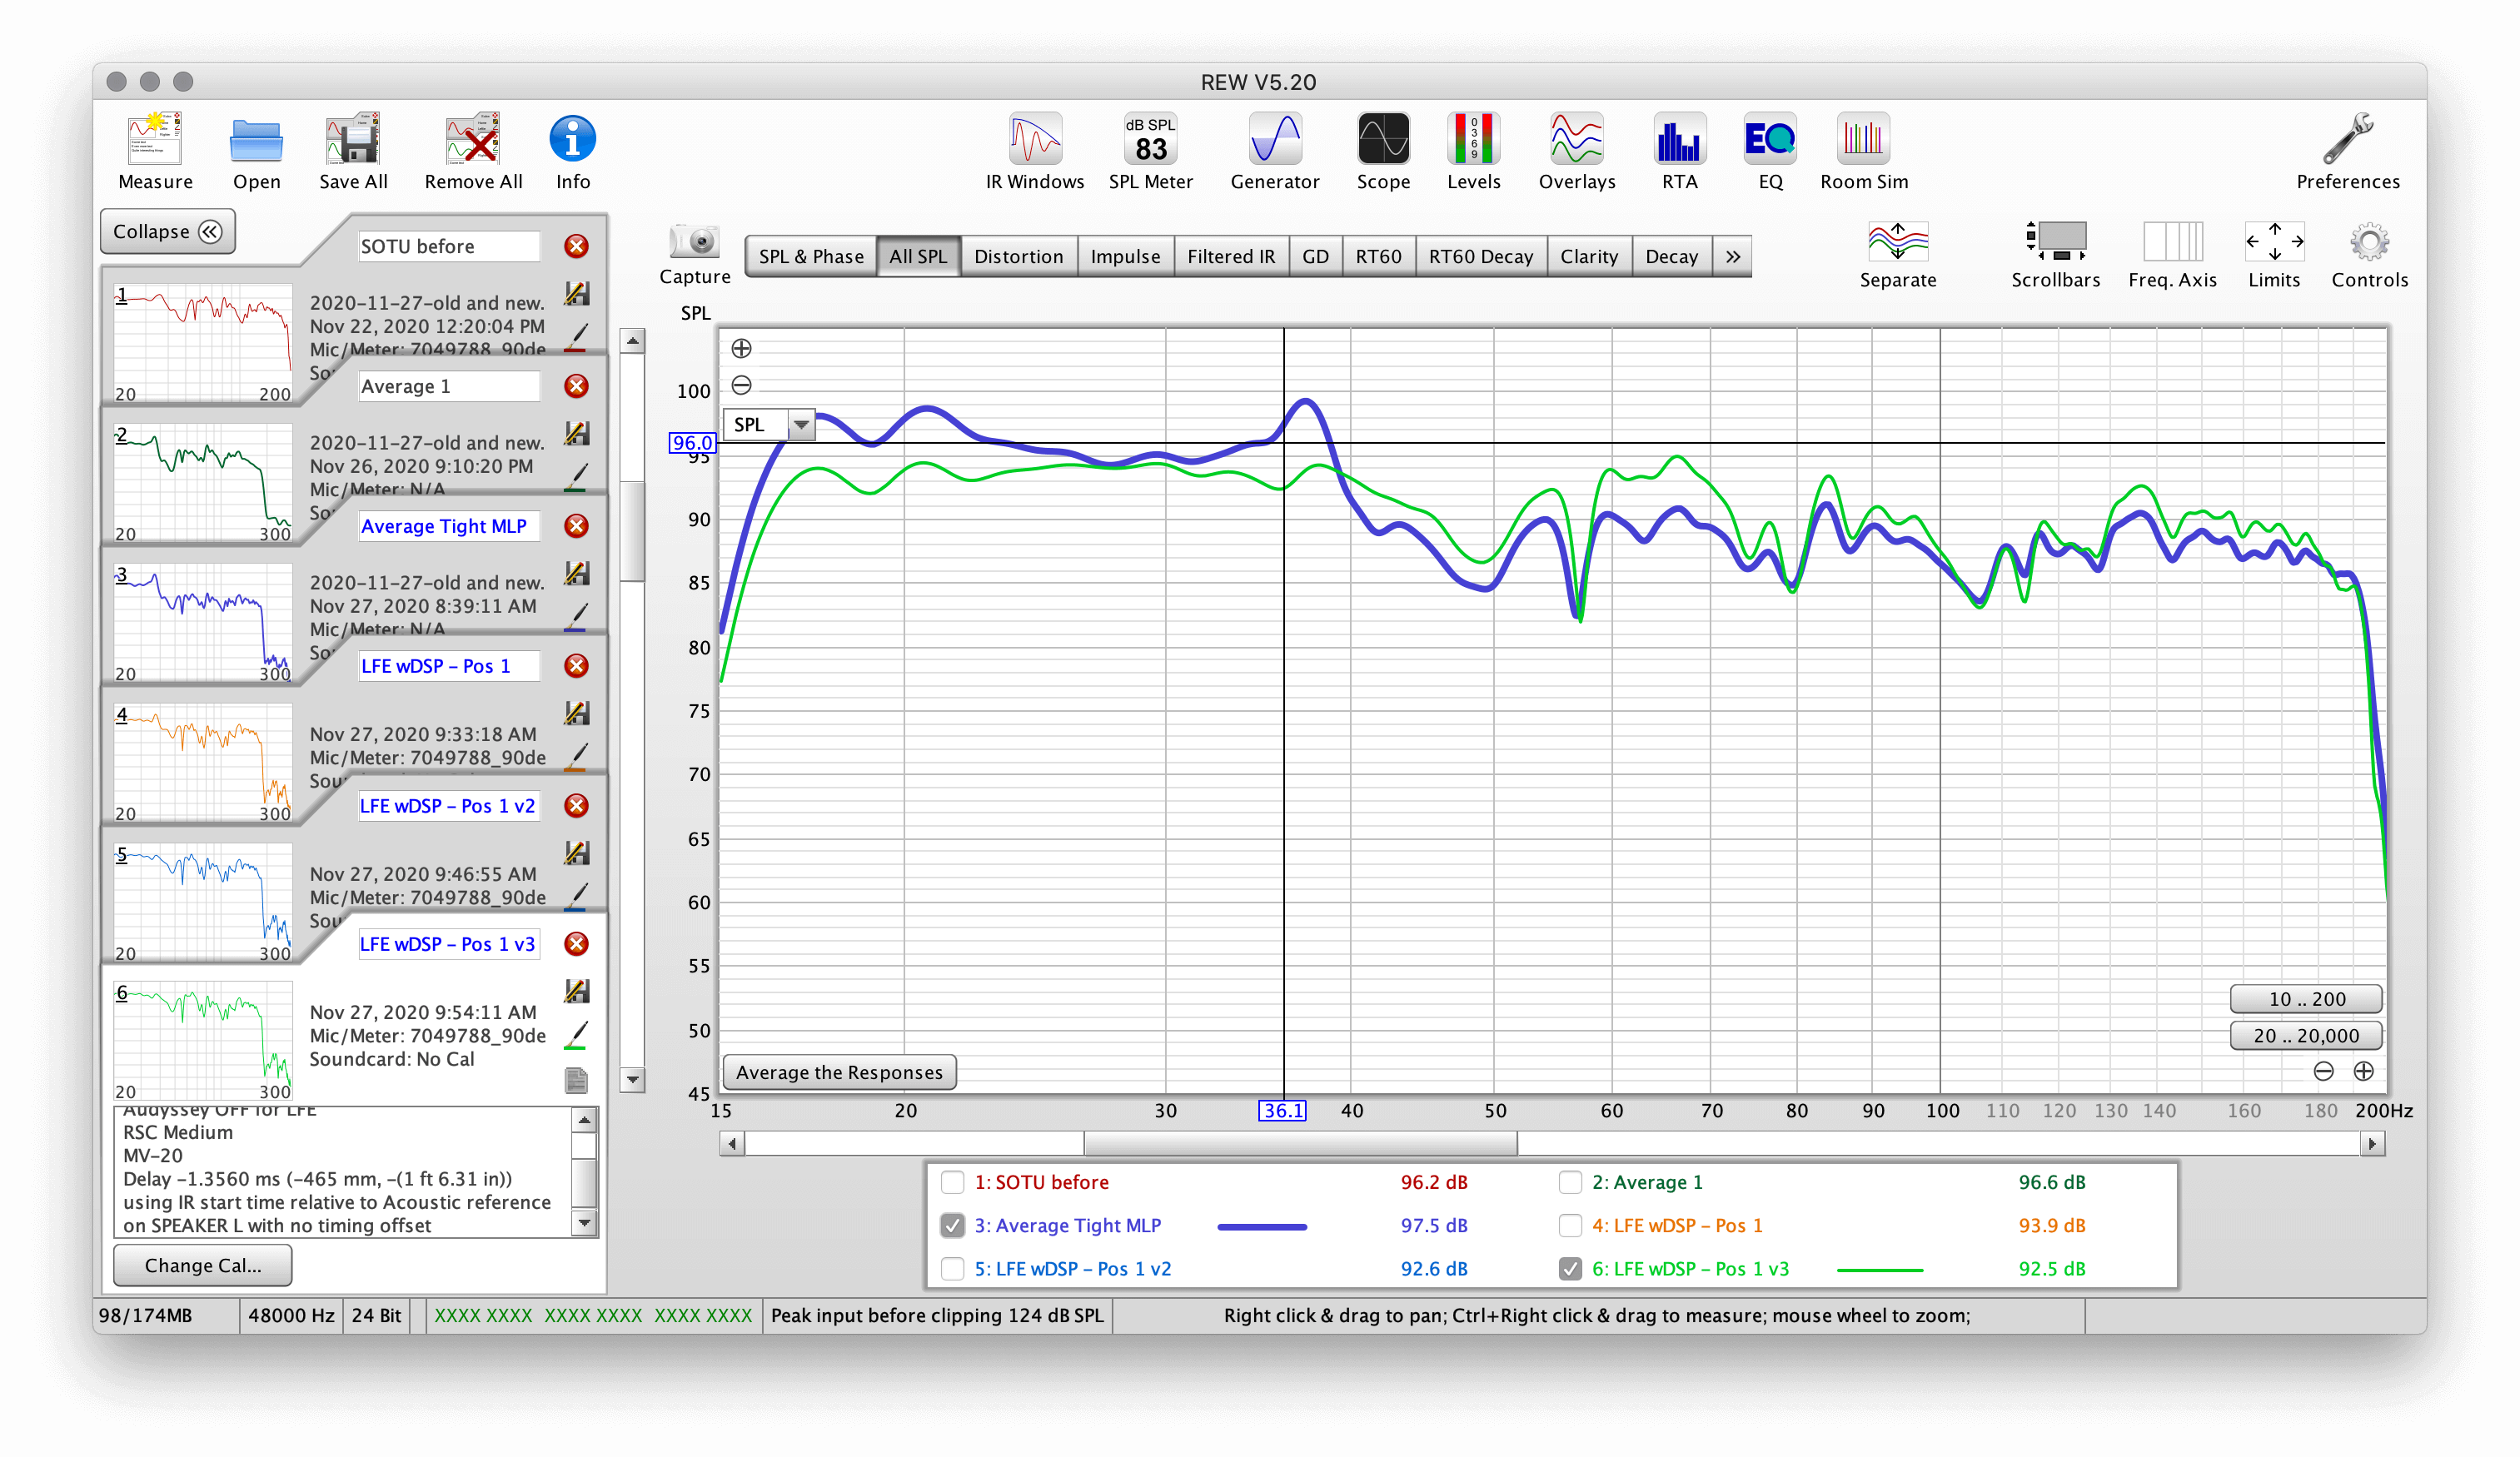Viewport: 2520px width, 1457px height.
Task: Remove the SOTU before measurement
Action: (x=576, y=246)
